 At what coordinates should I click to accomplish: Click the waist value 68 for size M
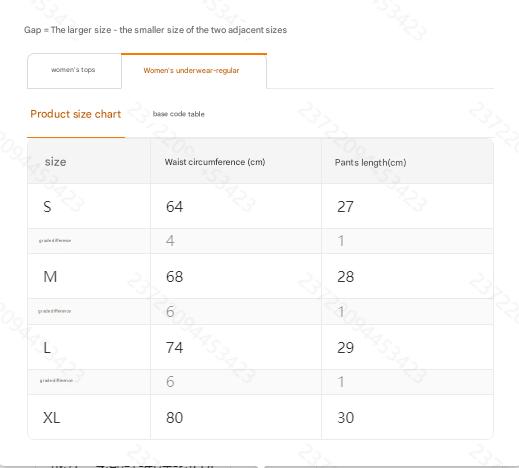pos(175,277)
